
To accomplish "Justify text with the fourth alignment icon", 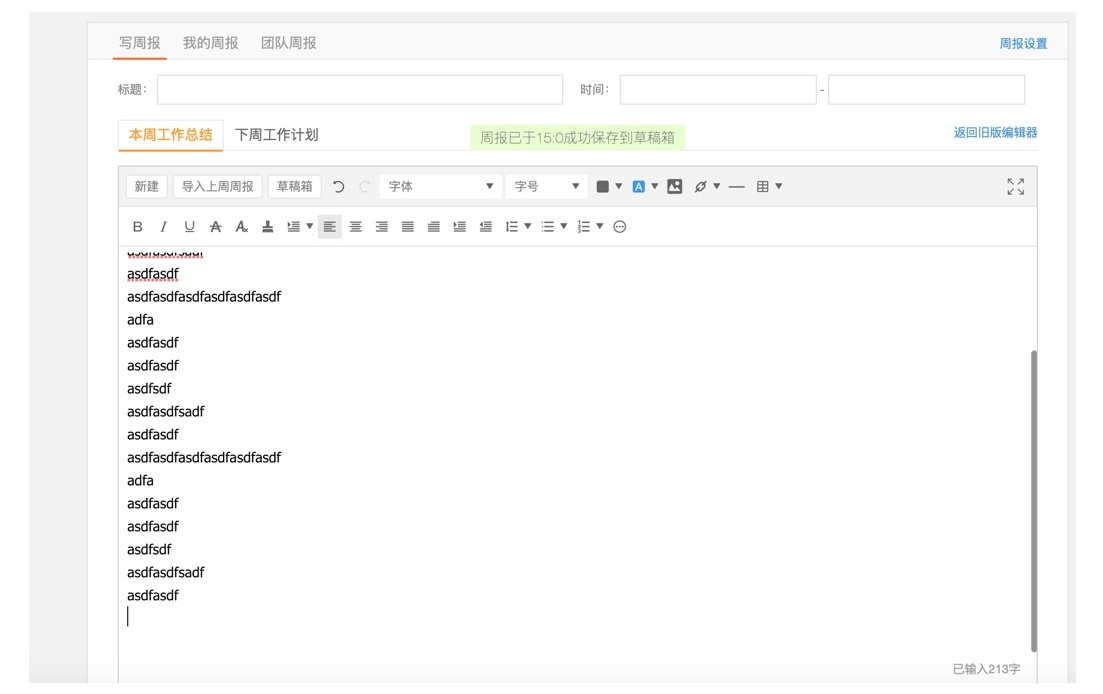I will (x=407, y=226).
